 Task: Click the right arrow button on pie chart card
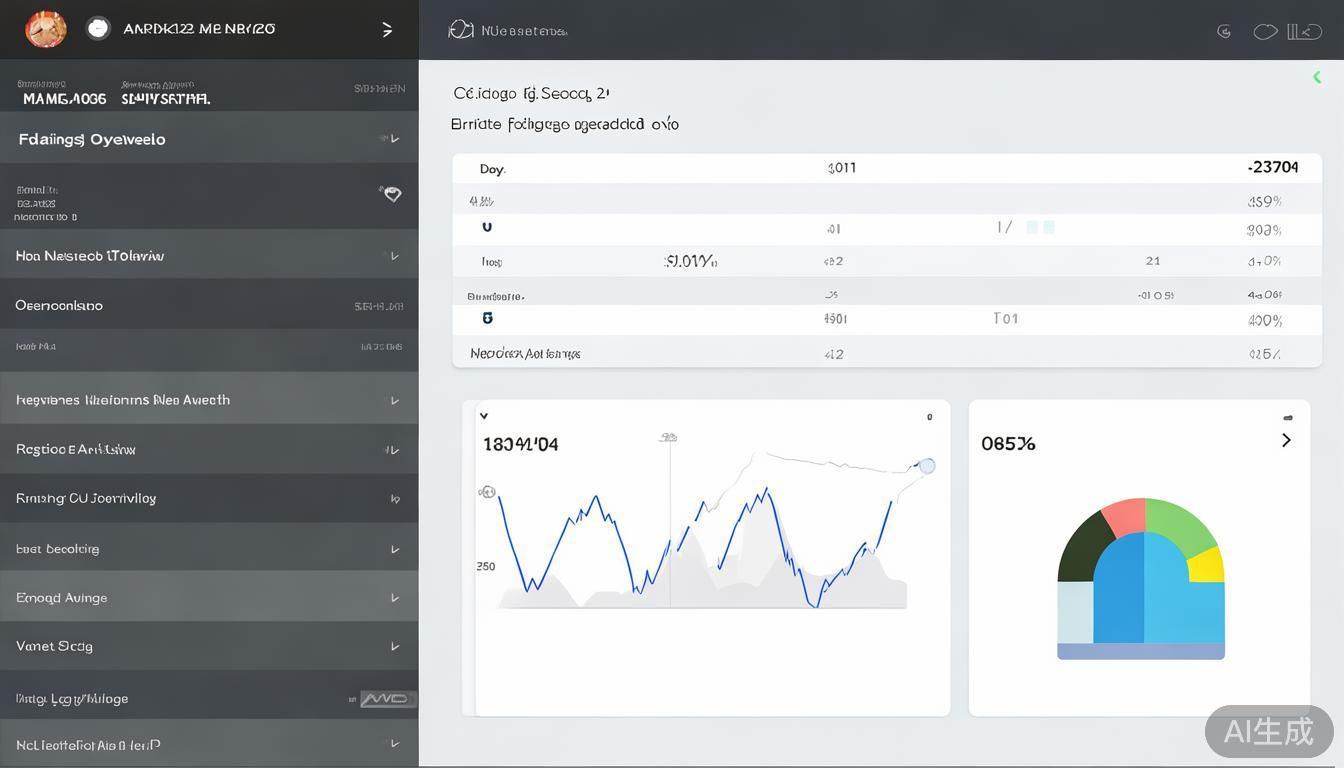[x=1286, y=441]
